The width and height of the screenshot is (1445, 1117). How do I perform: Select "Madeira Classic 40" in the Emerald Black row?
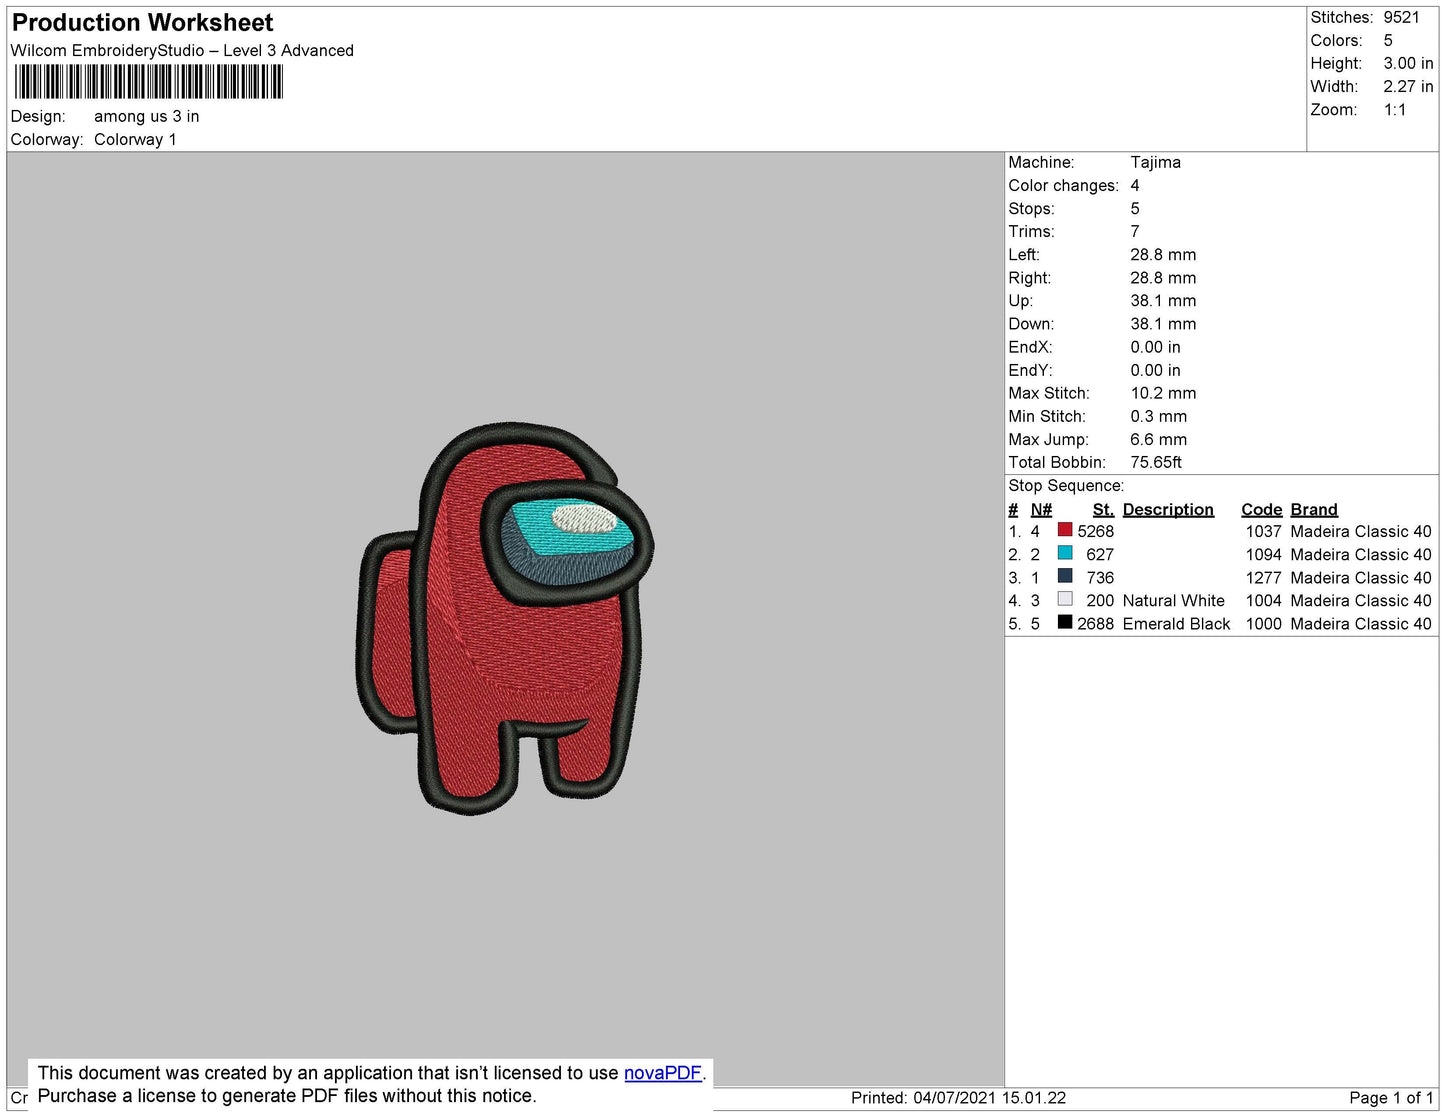tap(1361, 624)
